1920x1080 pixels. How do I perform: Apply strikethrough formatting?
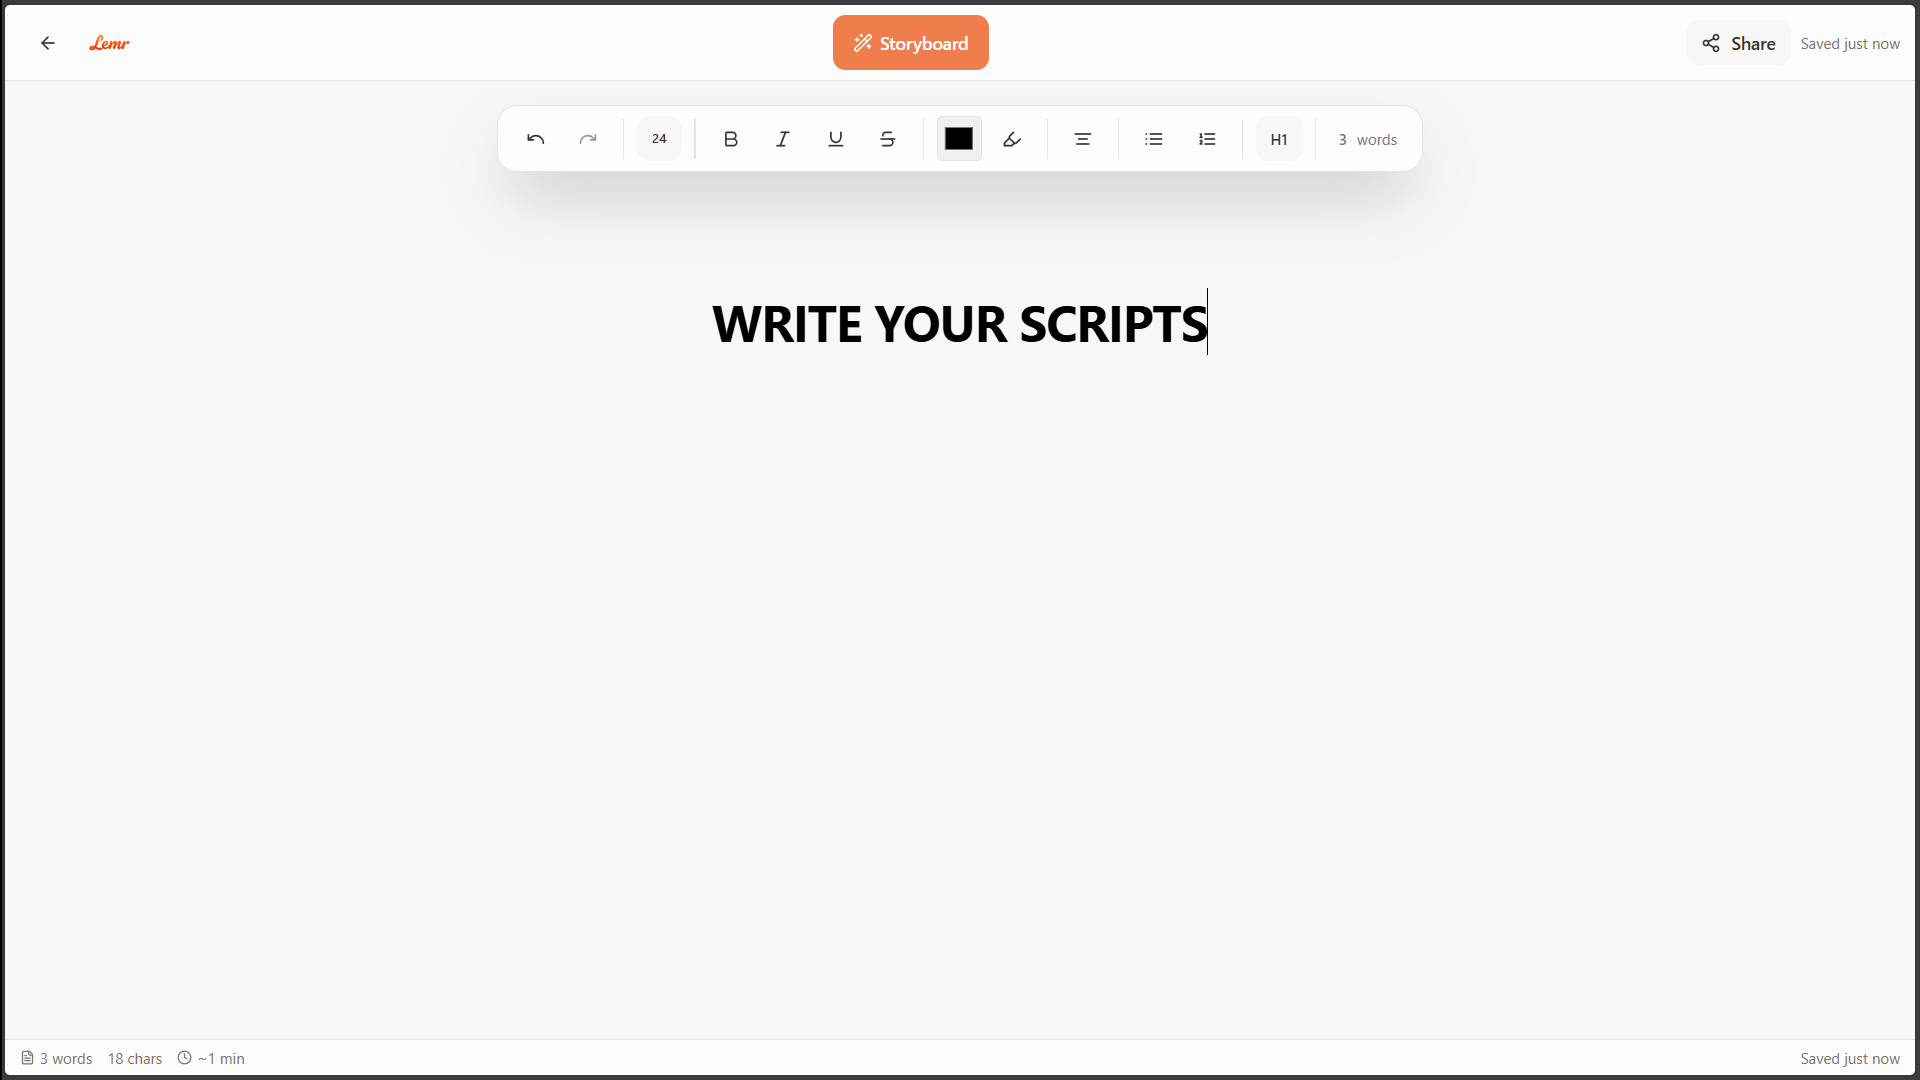coord(887,139)
